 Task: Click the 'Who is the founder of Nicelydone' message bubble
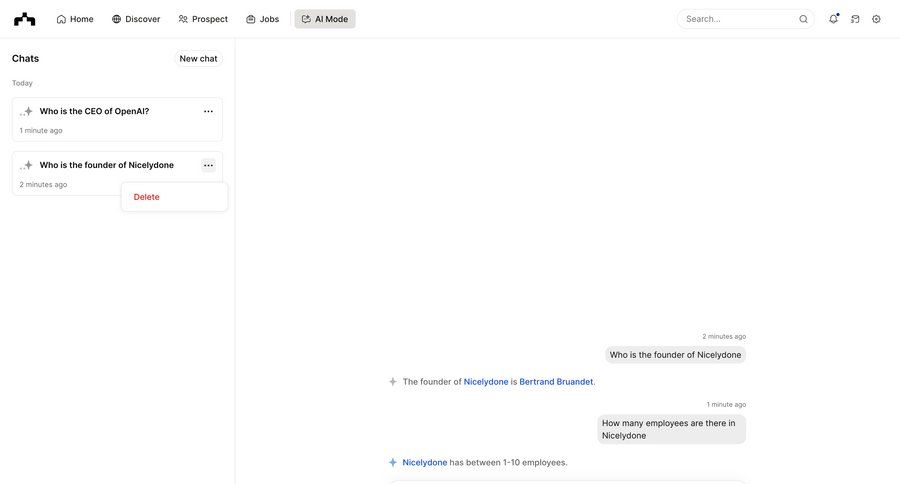[x=675, y=355]
